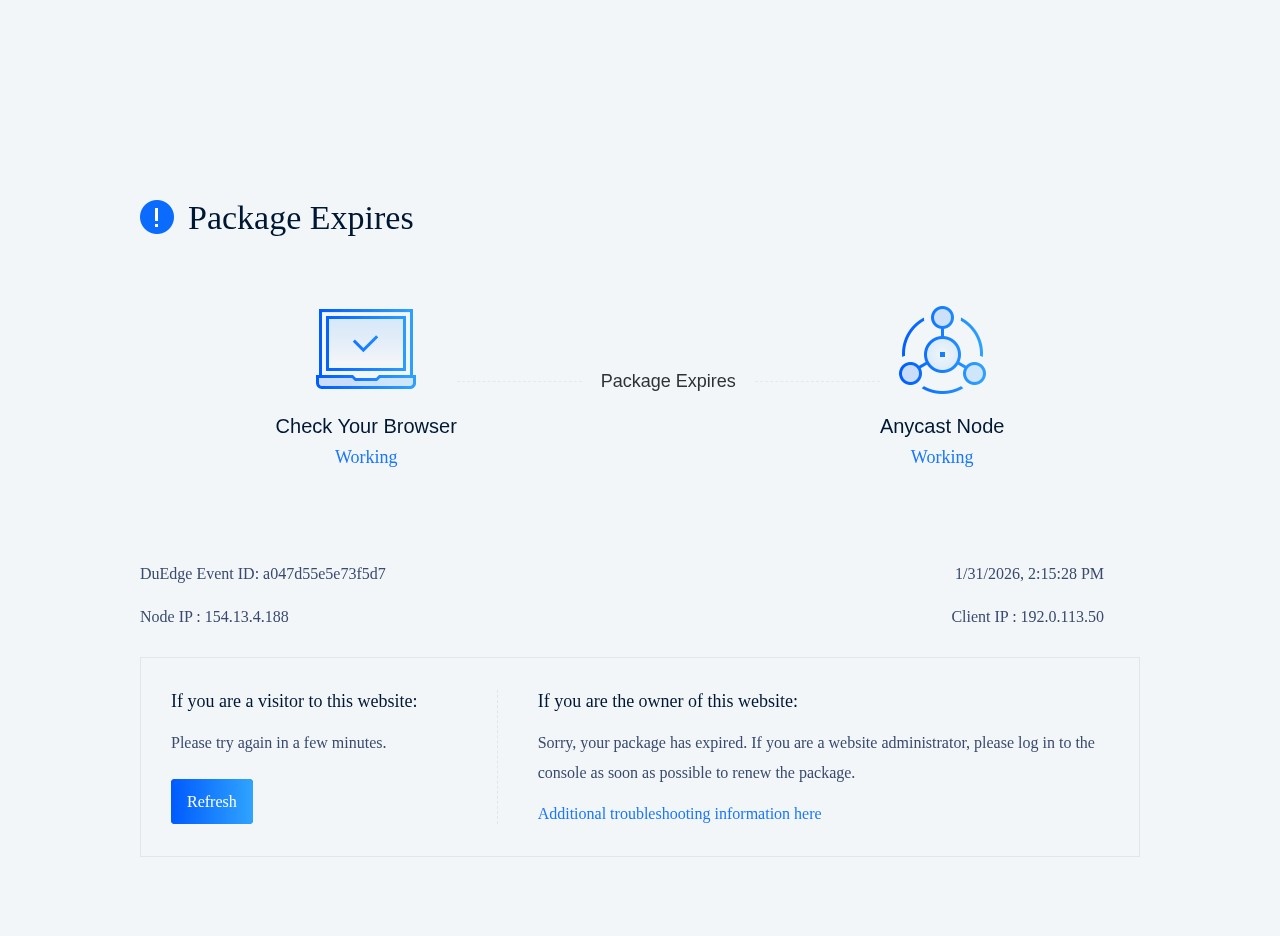Viewport: 1280px width, 936px height.
Task: Open Additional troubleshooting information here link
Action: [x=679, y=814]
